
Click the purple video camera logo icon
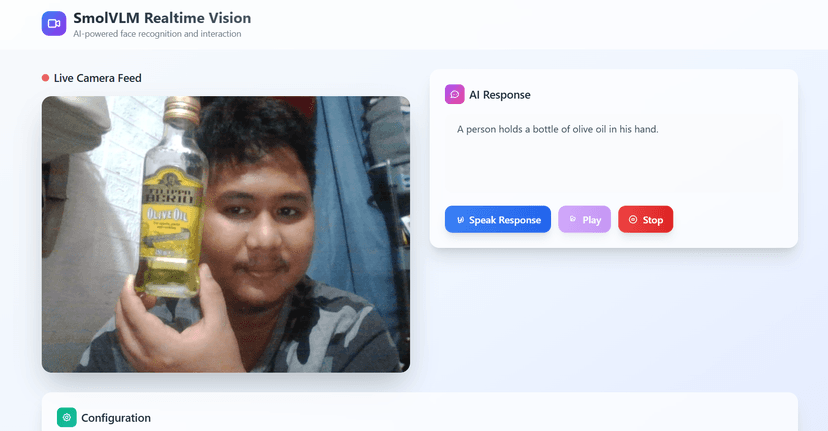tap(54, 23)
